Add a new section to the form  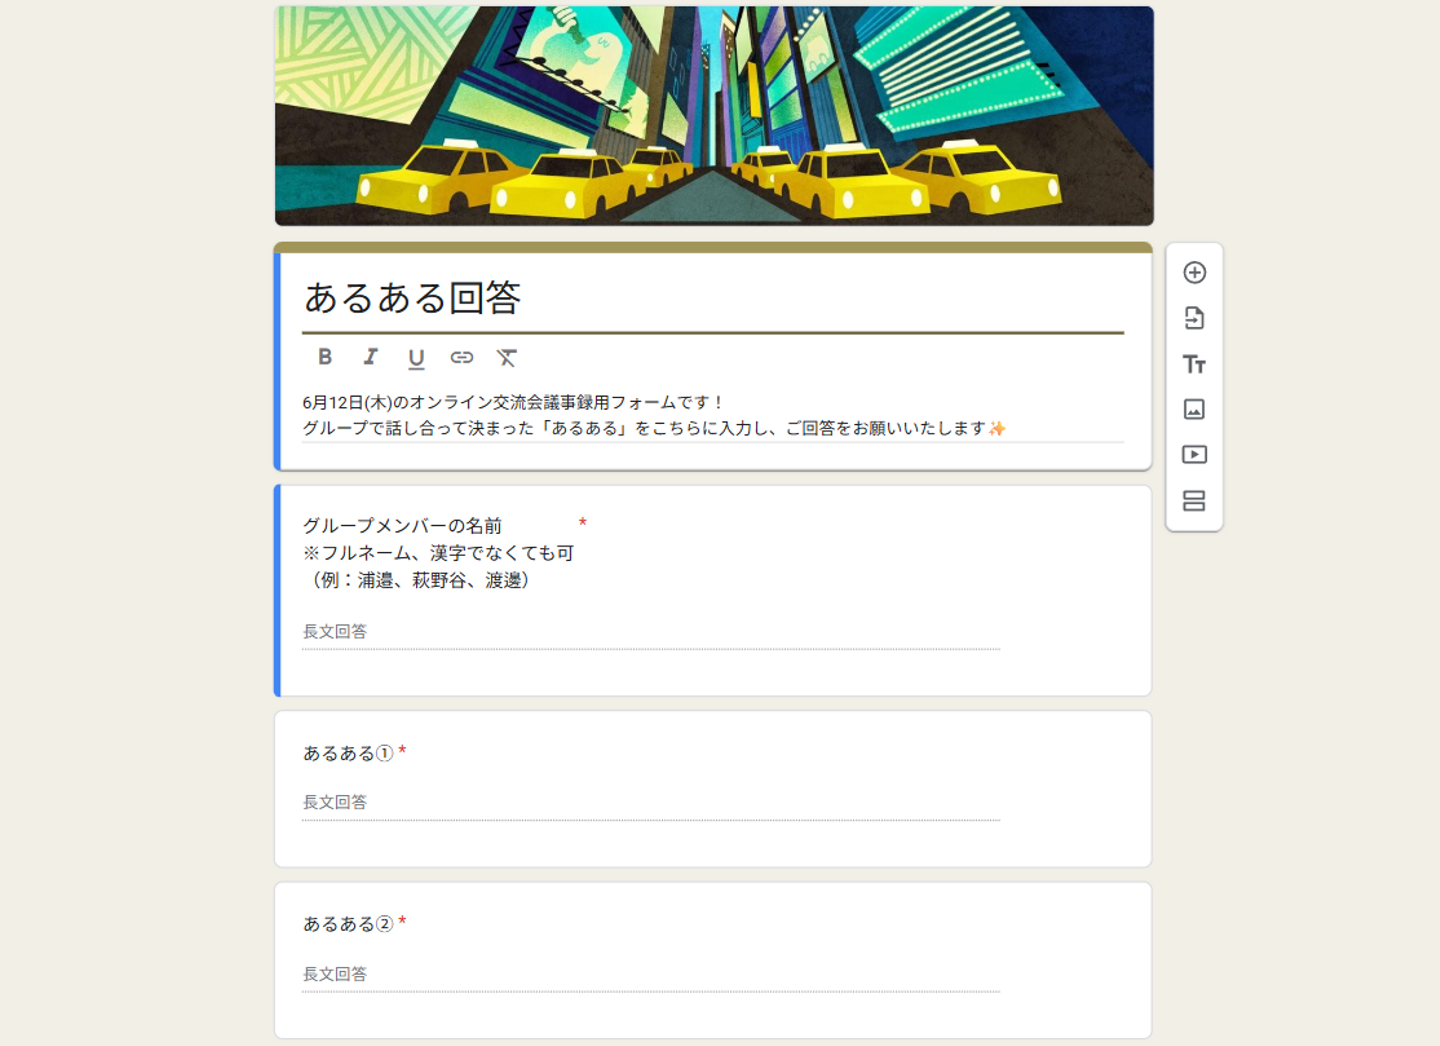tap(1194, 501)
